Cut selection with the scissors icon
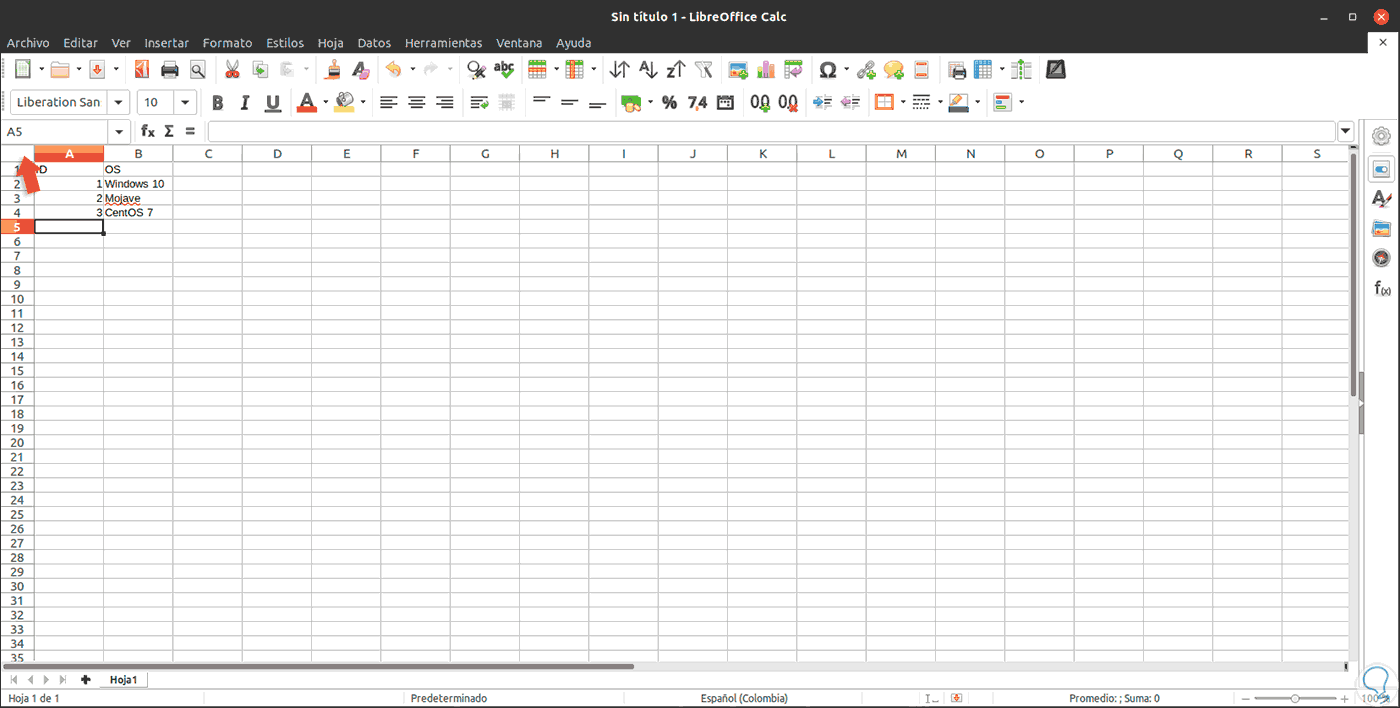The image size is (1400, 708). coord(232,69)
